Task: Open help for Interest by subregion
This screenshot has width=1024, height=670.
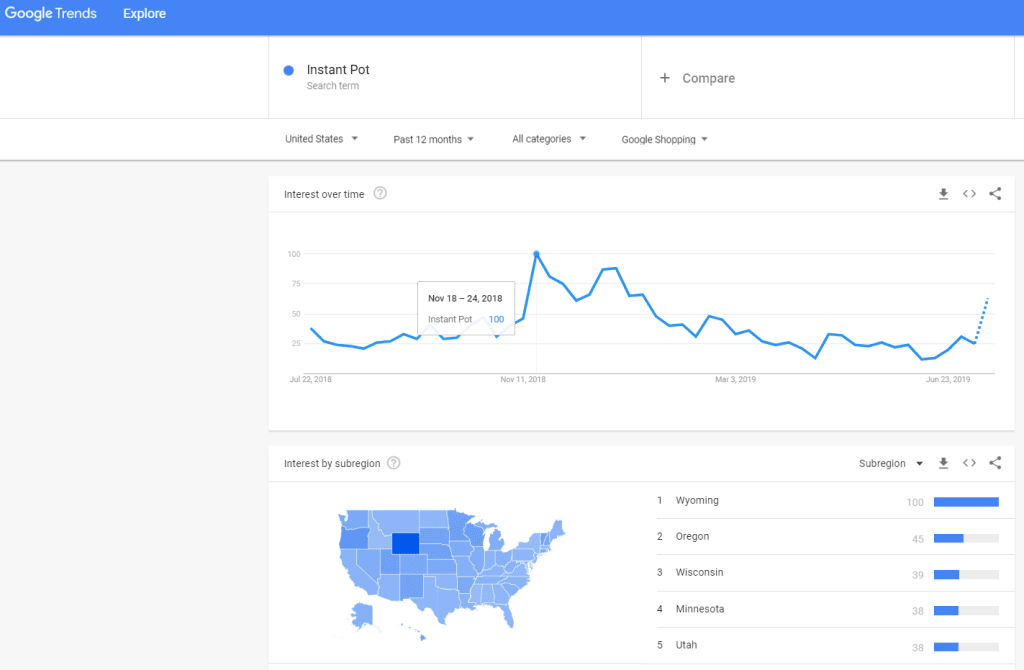Action: pos(394,463)
